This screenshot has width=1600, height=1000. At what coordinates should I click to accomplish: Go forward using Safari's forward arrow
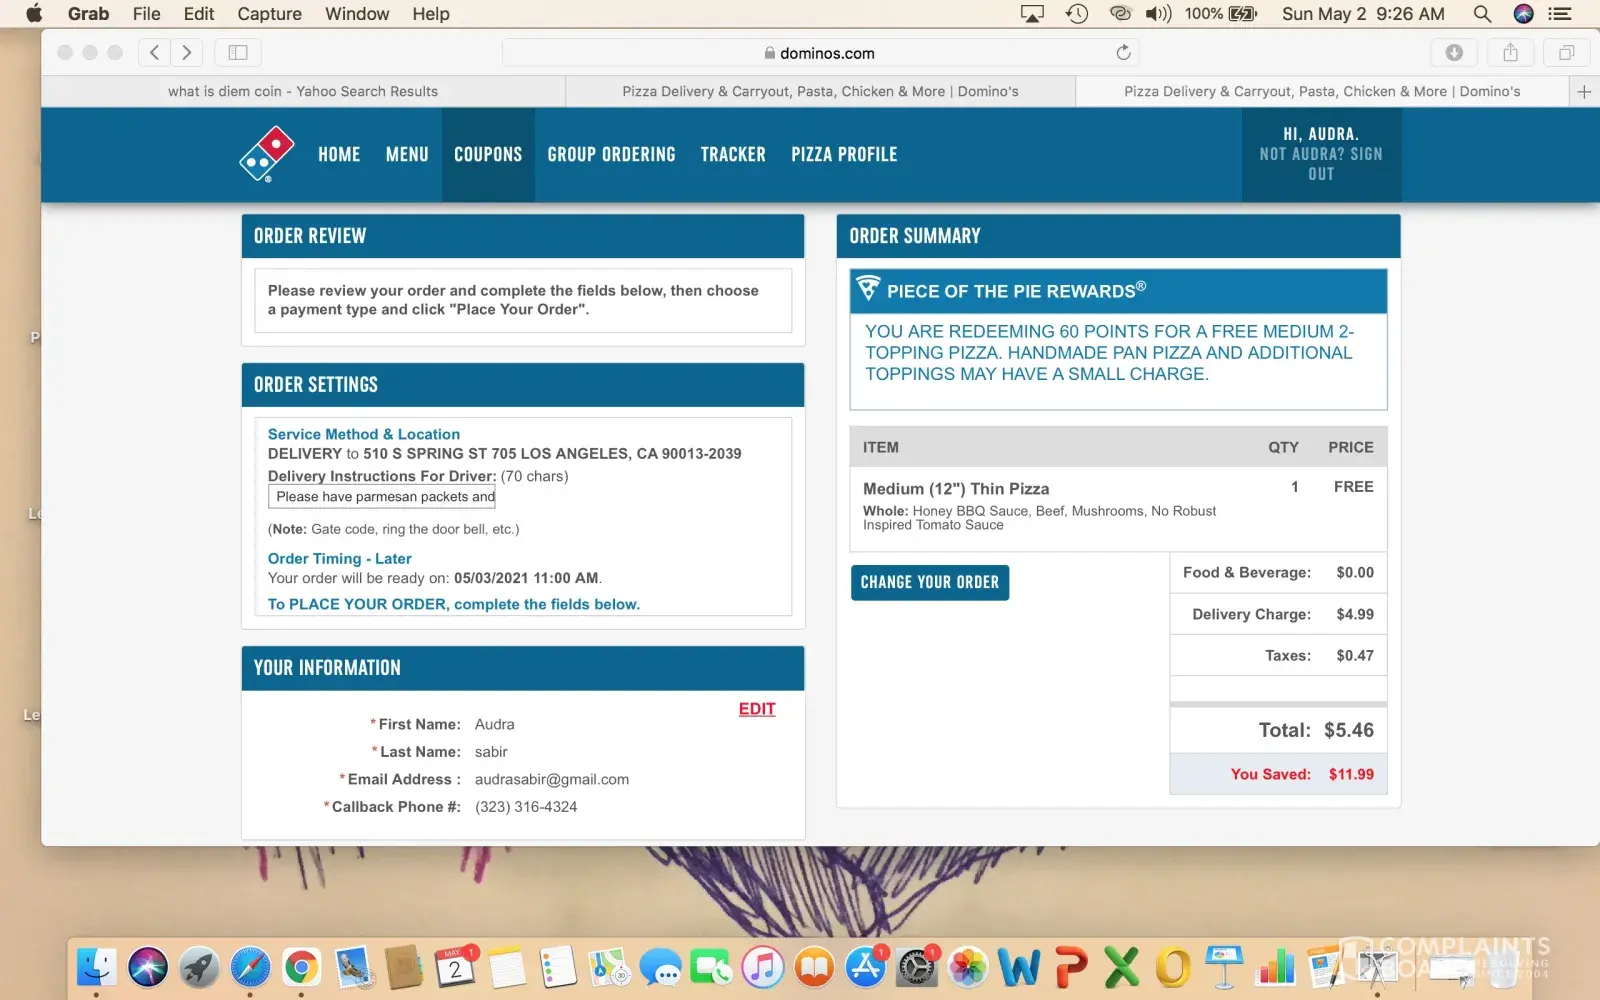(x=186, y=53)
